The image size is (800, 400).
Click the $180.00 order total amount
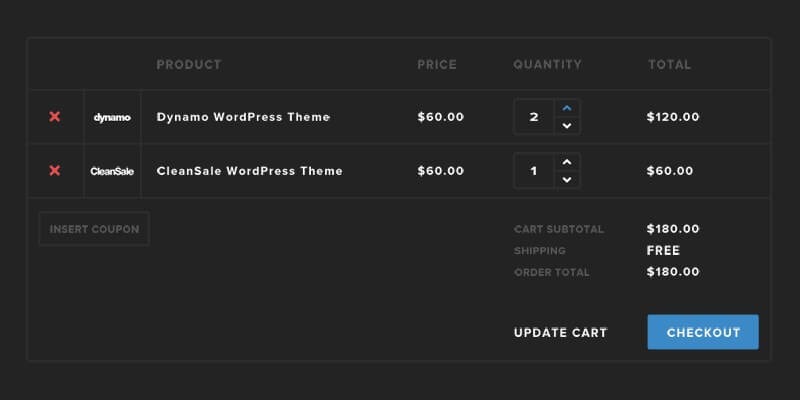673,272
